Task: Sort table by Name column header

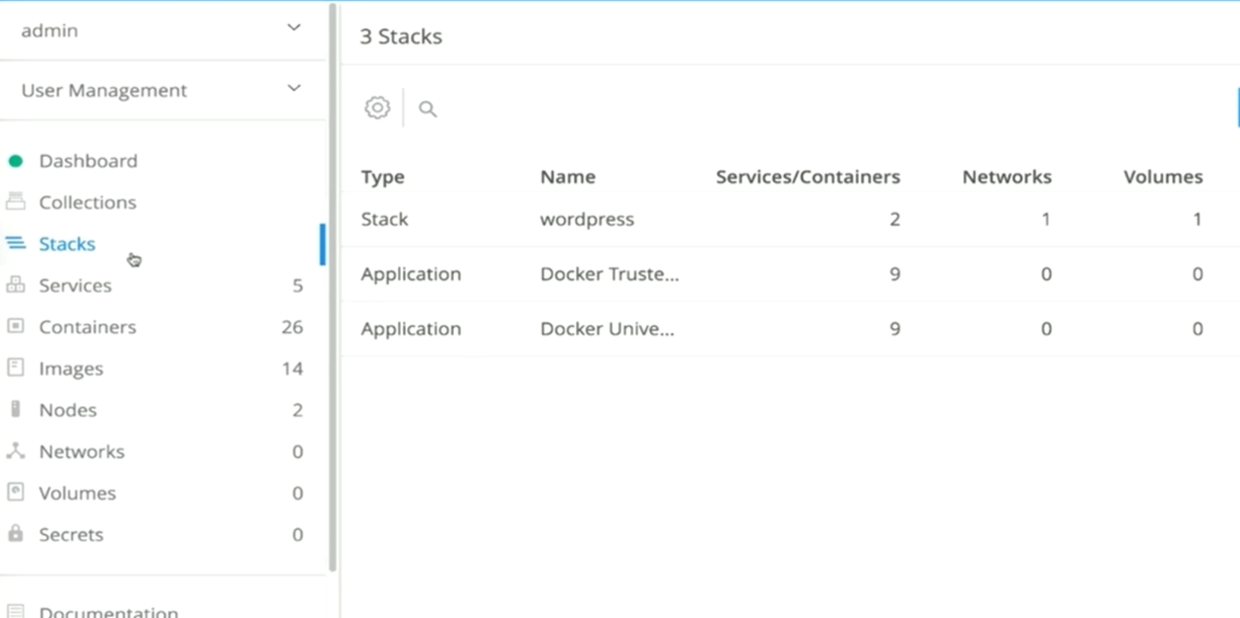Action: (568, 177)
